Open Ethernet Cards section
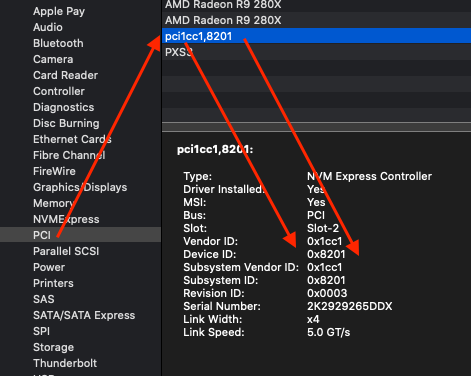Screen dimensions: 471x376 coord(72,139)
